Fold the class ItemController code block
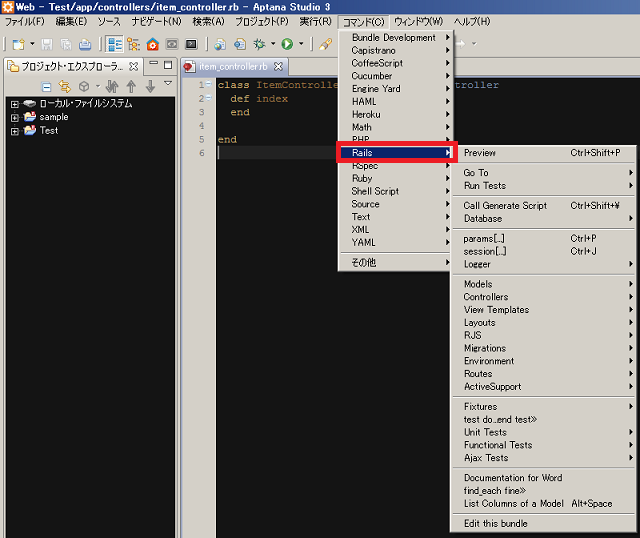This screenshot has height=538, width=640. (x=207, y=85)
